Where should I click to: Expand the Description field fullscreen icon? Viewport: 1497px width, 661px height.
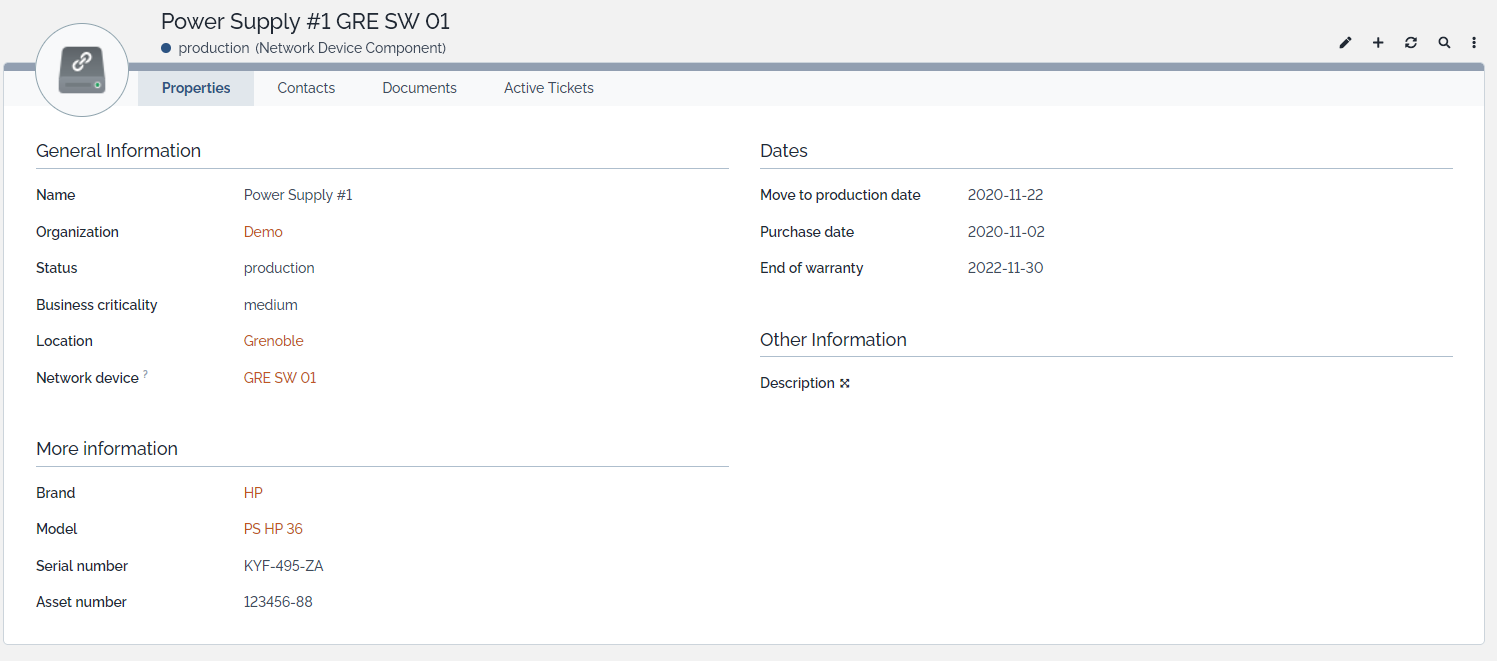pyautogui.click(x=845, y=383)
